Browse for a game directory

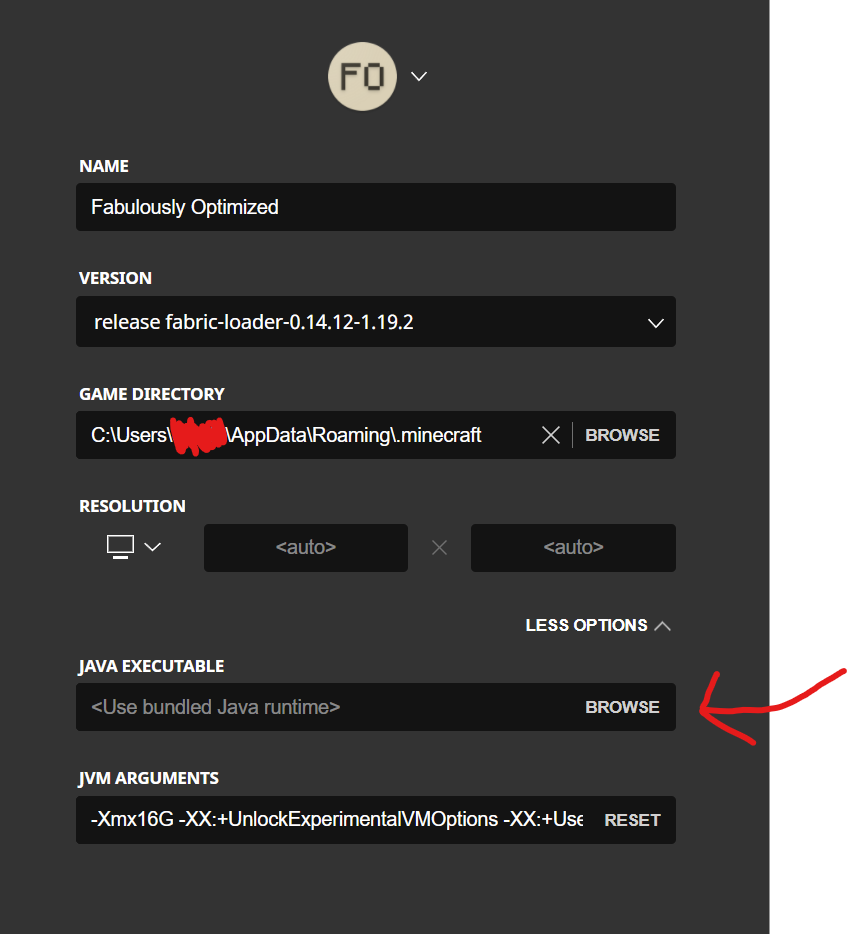pos(622,435)
